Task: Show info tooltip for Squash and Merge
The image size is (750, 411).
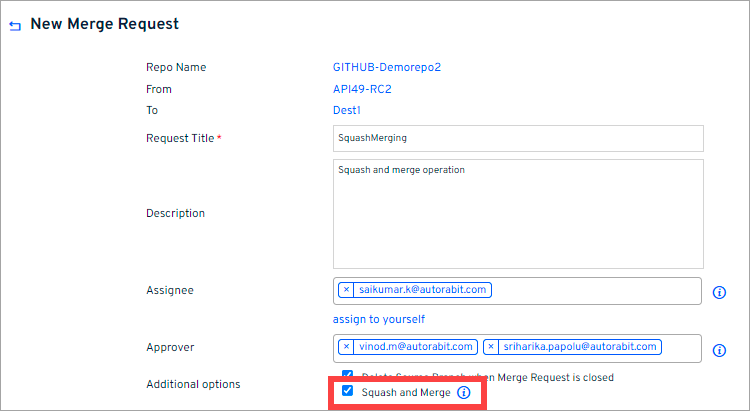Action: tap(463, 393)
